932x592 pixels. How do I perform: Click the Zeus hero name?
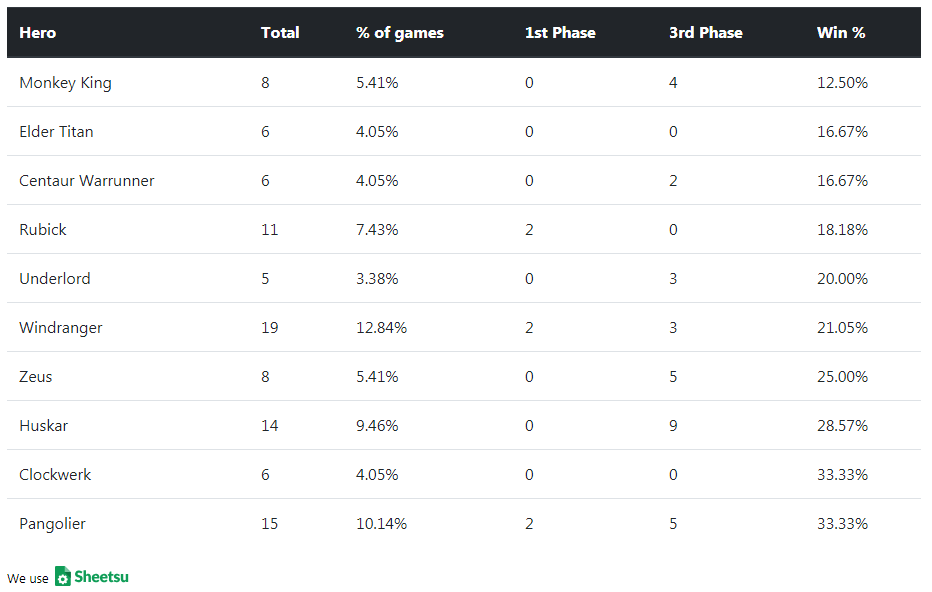[36, 377]
